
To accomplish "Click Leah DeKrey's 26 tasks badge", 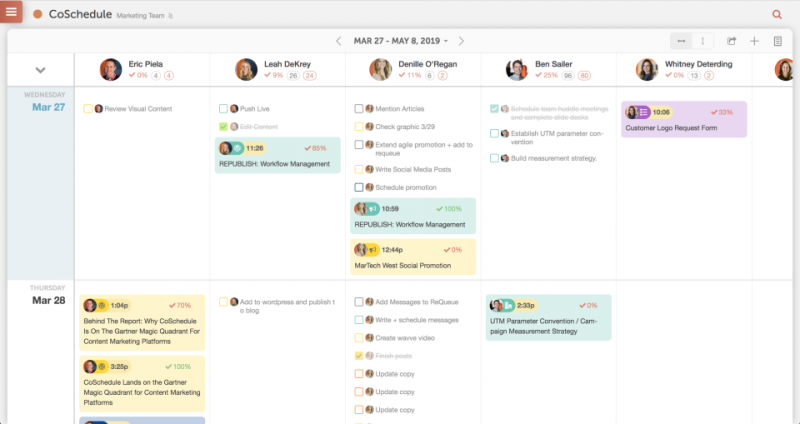I will [293, 76].
